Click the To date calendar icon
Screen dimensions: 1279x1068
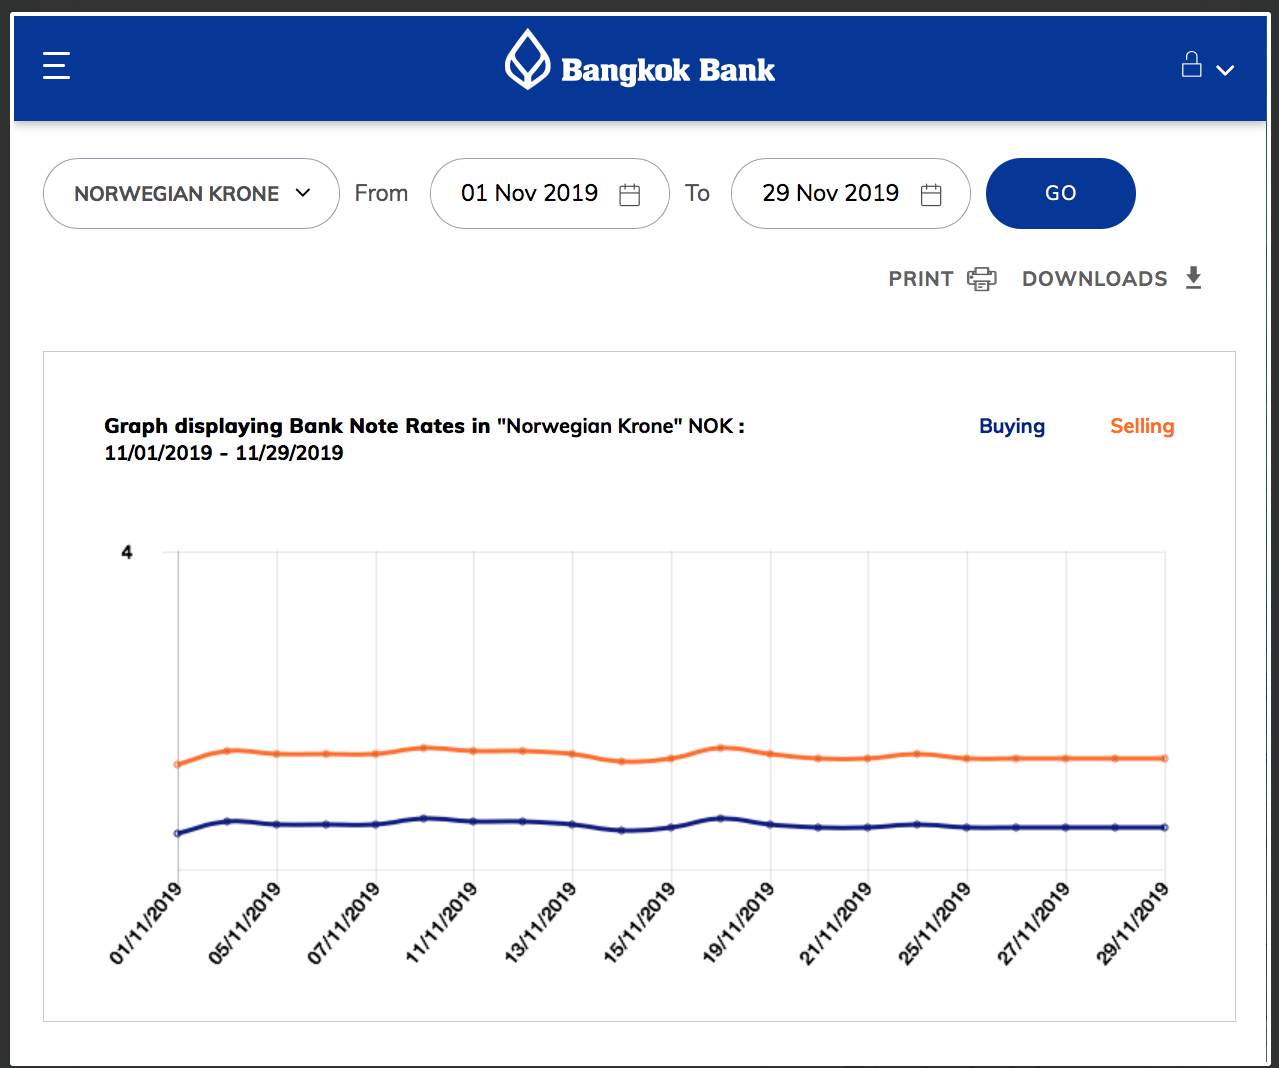tap(930, 194)
